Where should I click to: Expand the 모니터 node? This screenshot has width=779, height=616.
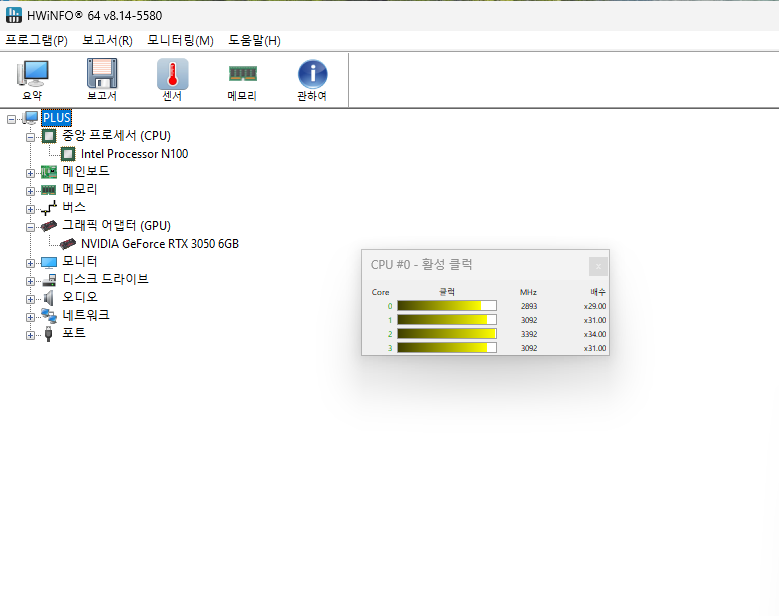30,263
